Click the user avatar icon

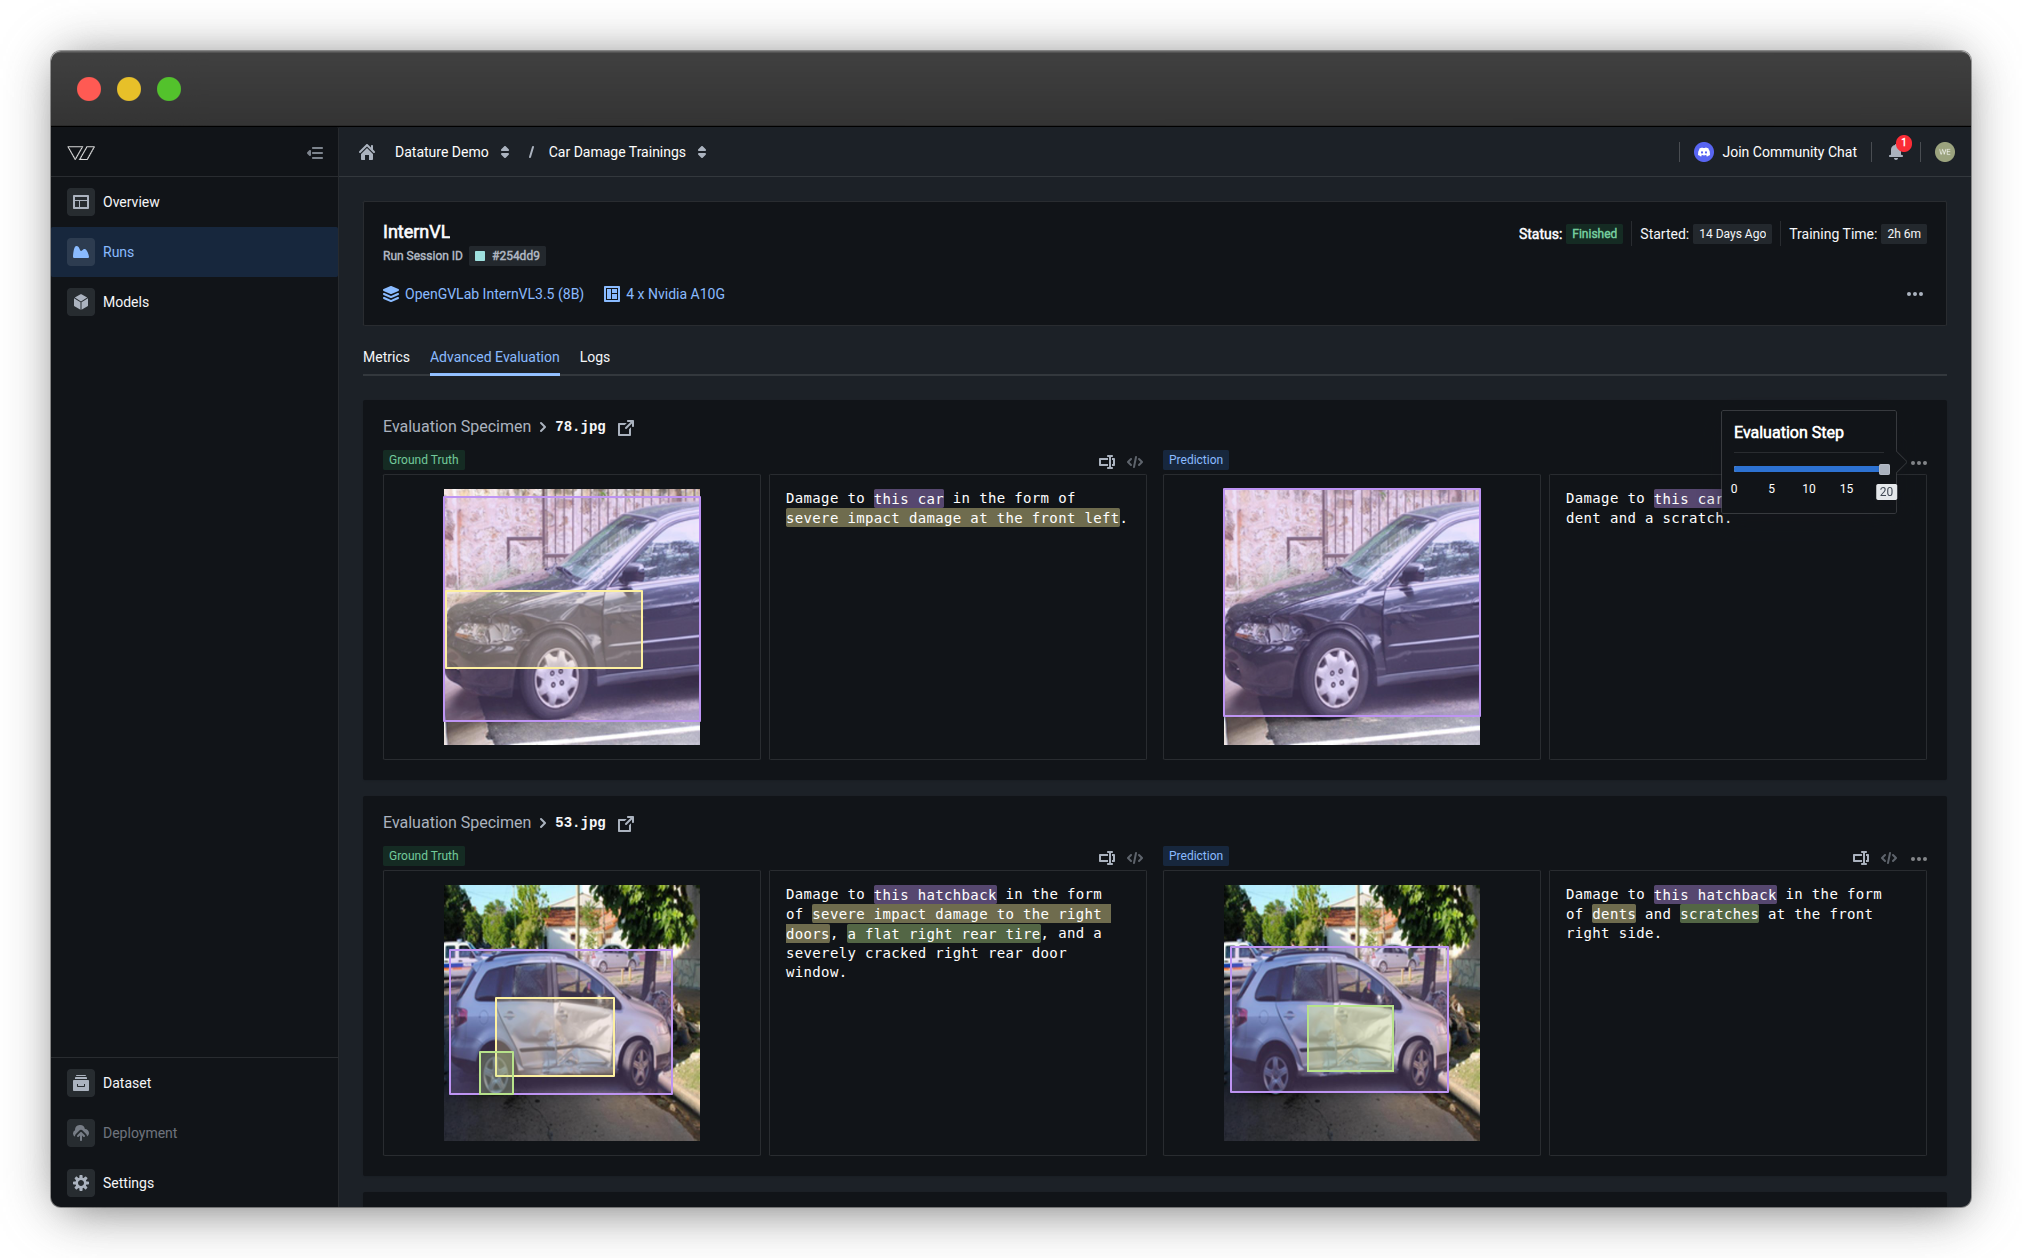click(x=1944, y=152)
